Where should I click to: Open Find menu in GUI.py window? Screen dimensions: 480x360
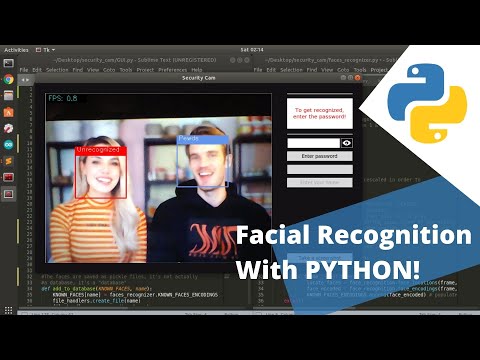[78, 70]
